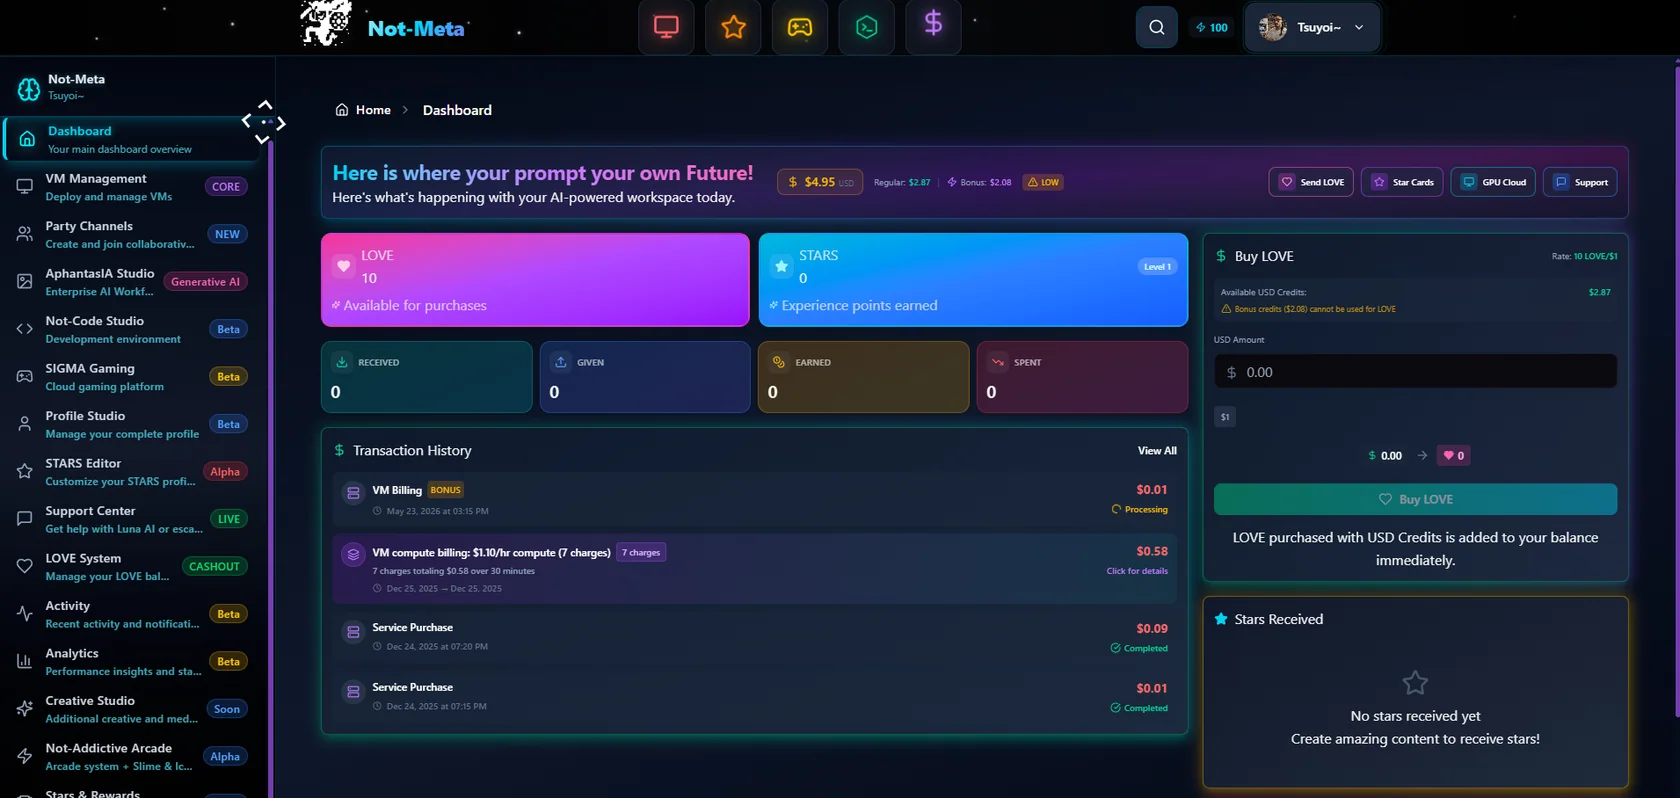Open SIGMA Gaming in the sidebar
Viewport: 1680px width, 798px height.
tap(131, 377)
